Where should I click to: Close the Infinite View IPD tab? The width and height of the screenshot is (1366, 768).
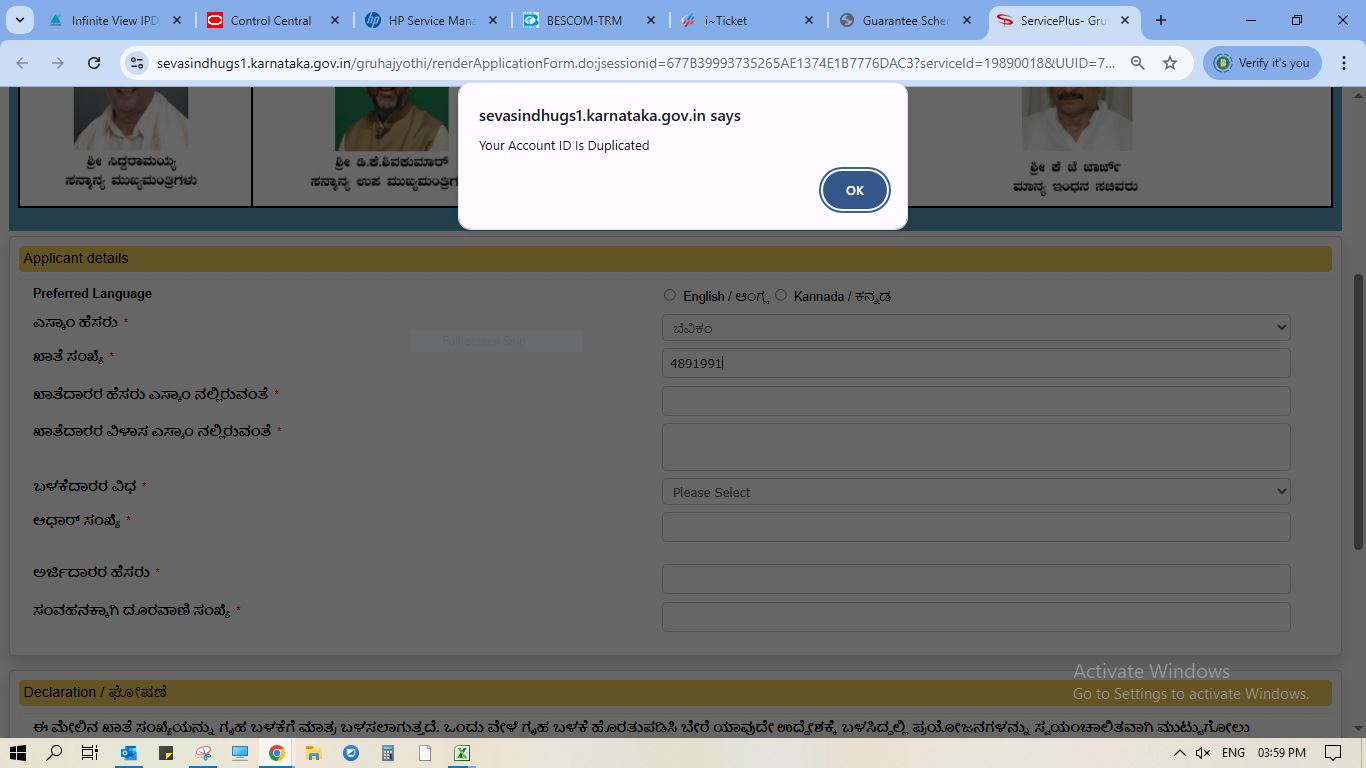point(177,20)
